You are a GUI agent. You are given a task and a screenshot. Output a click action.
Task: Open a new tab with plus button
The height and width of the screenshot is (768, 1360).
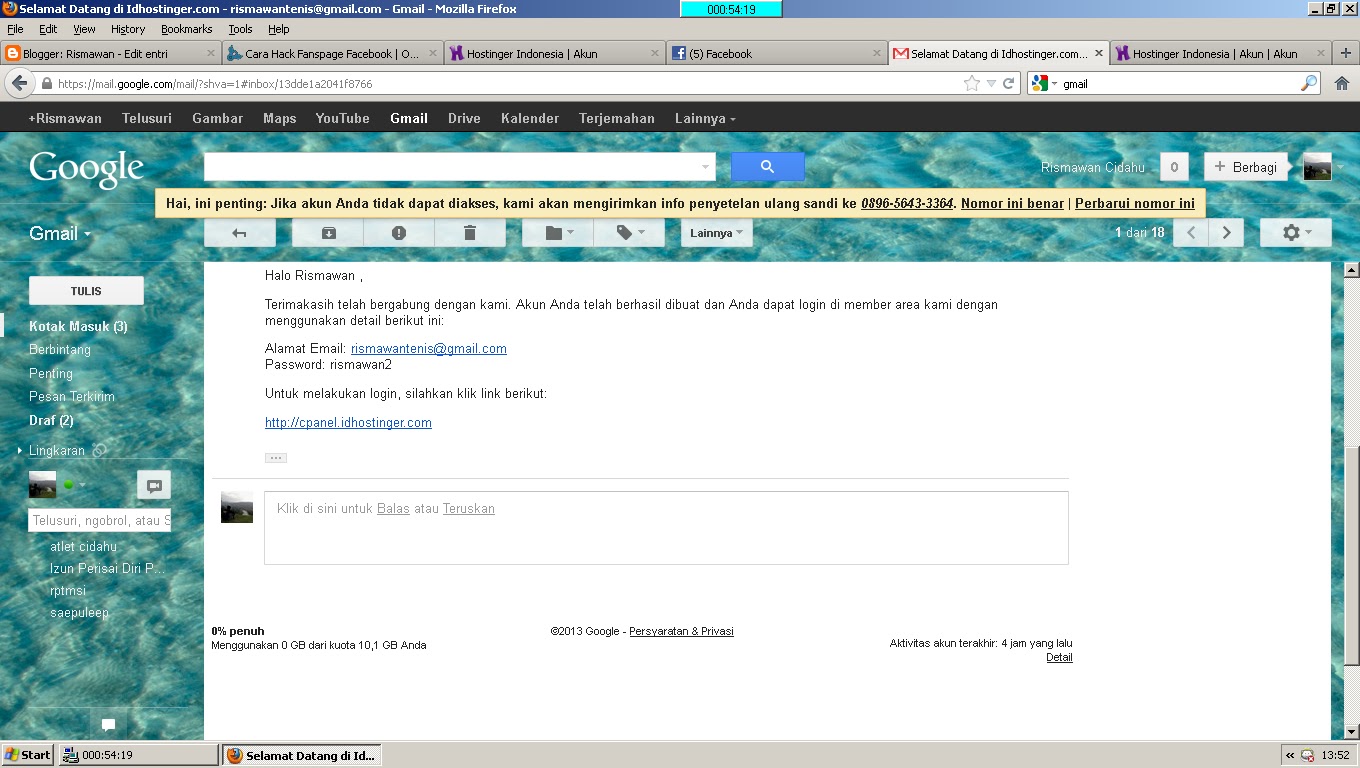click(x=1346, y=53)
